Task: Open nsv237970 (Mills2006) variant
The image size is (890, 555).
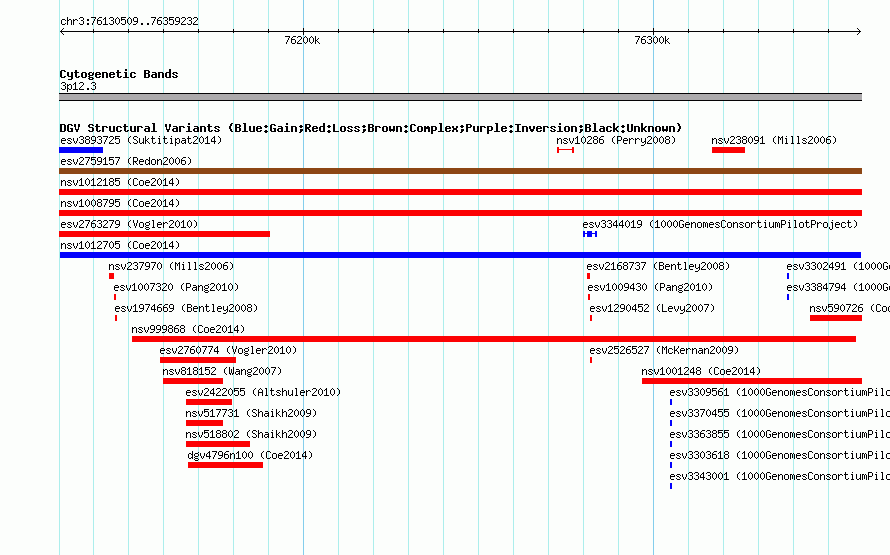Action: [x=171, y=266]
